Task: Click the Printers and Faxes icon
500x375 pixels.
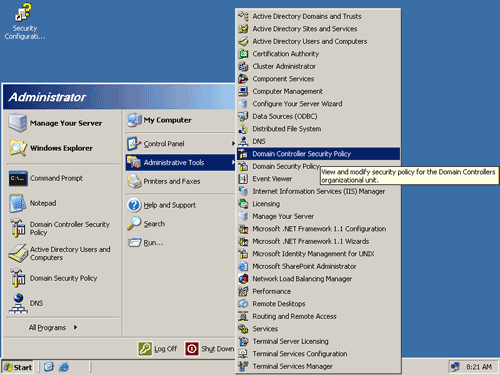Action: point(134,181)
